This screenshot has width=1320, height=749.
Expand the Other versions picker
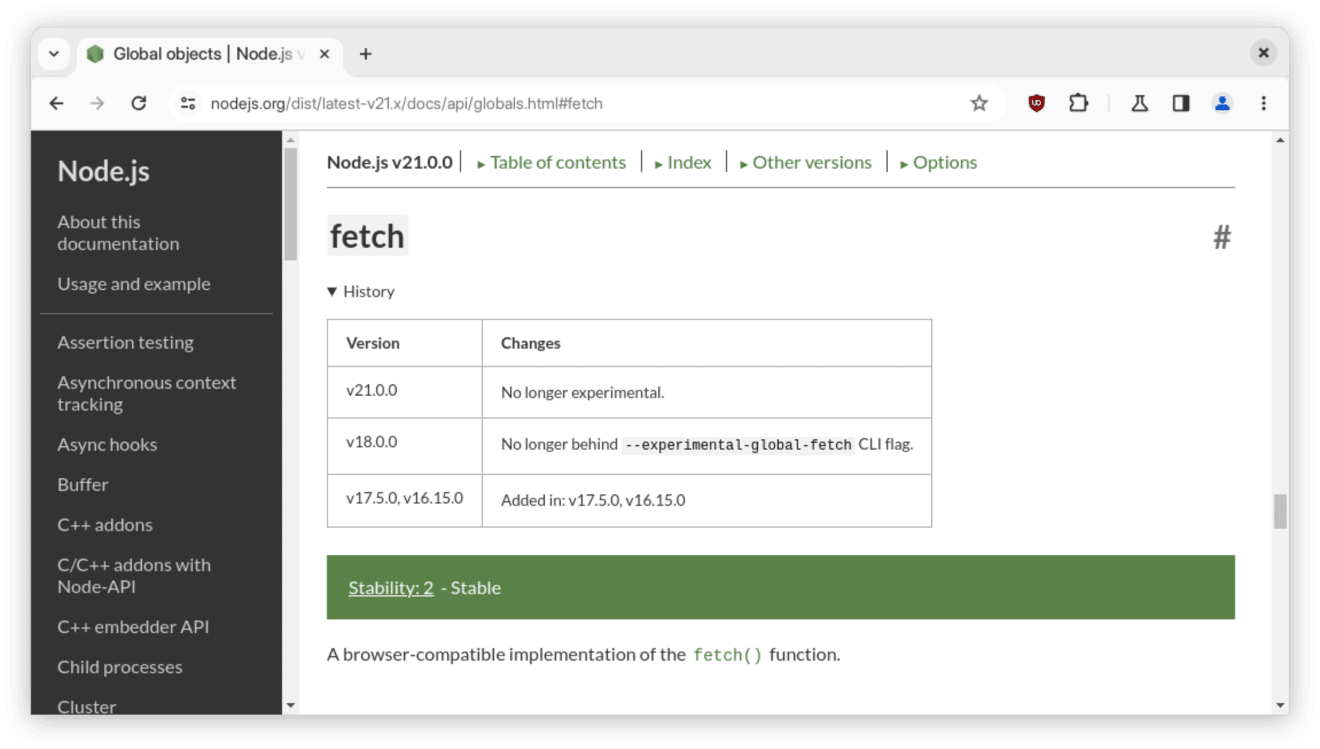click(805, 162)
